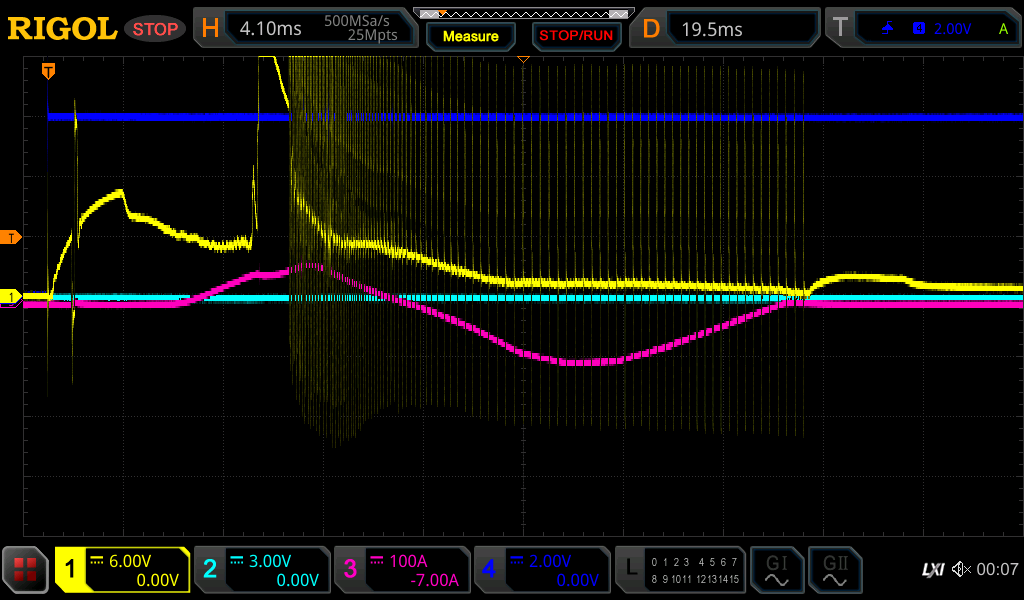Click the orange trigger position marker at top
Image resolution: width=1024 pixels, height=600 pixels.
(x=47, y=71)
